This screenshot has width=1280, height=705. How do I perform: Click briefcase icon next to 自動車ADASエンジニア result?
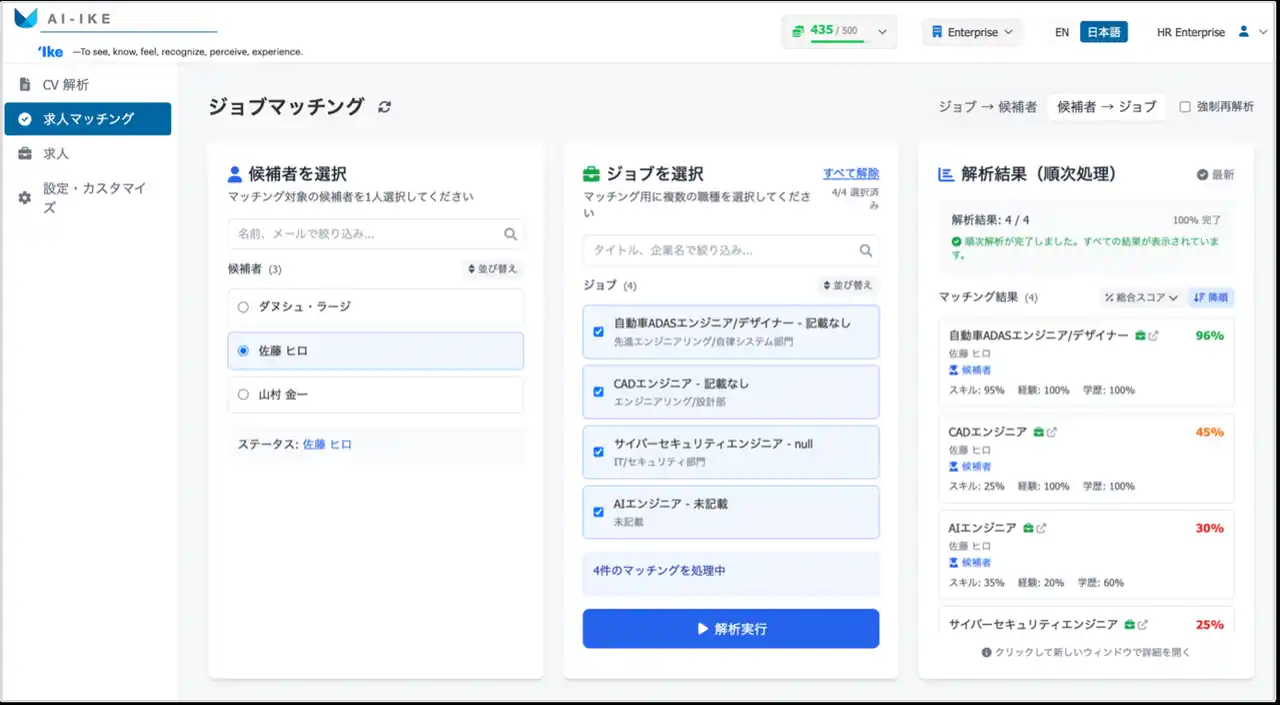pyautogui.click(x=1140, y=336)
